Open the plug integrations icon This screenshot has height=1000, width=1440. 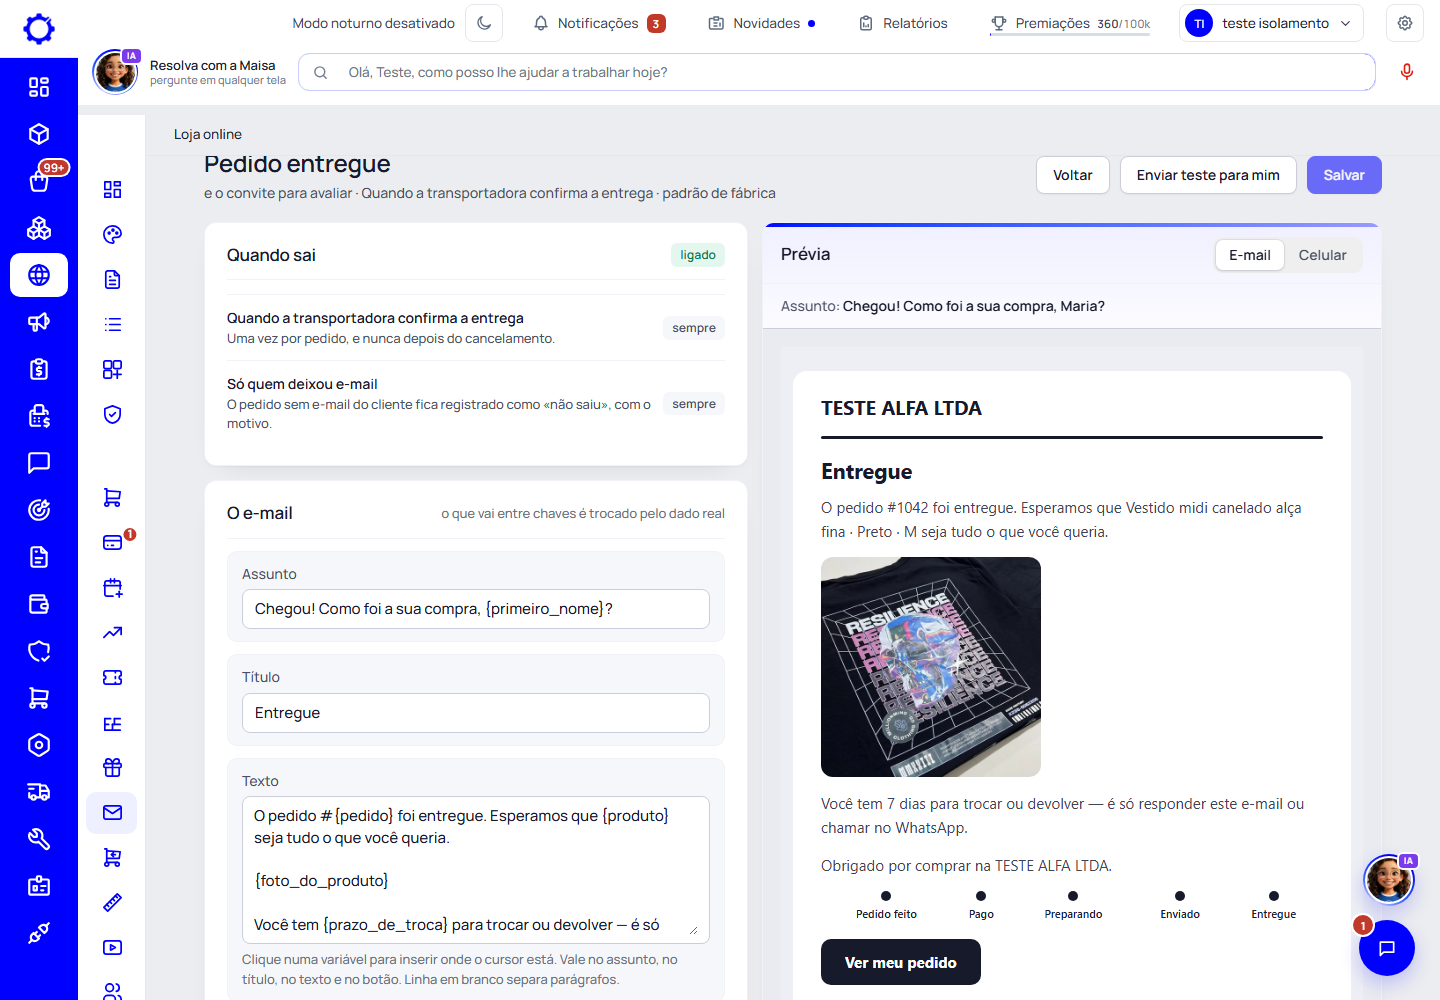(39, 933)
